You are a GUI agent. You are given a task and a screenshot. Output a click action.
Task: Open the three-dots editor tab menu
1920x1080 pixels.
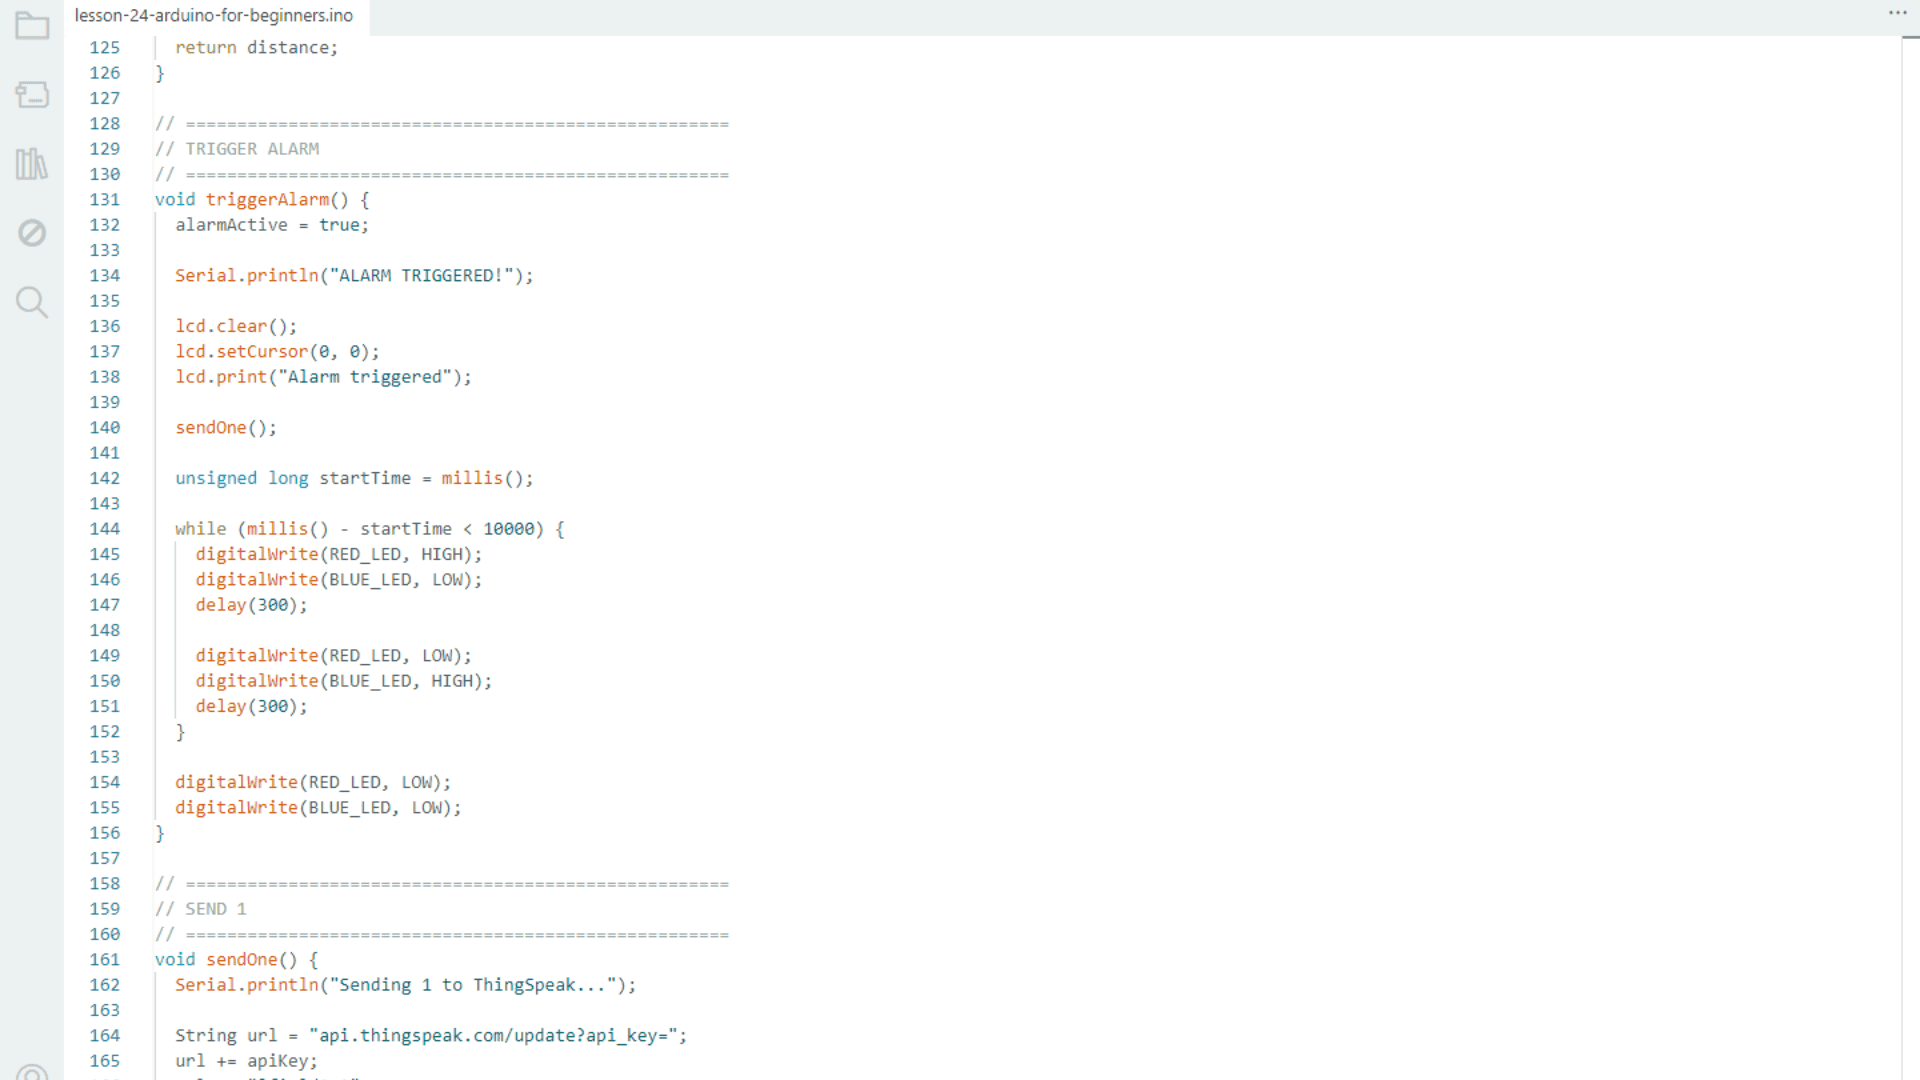[1897, 13]
